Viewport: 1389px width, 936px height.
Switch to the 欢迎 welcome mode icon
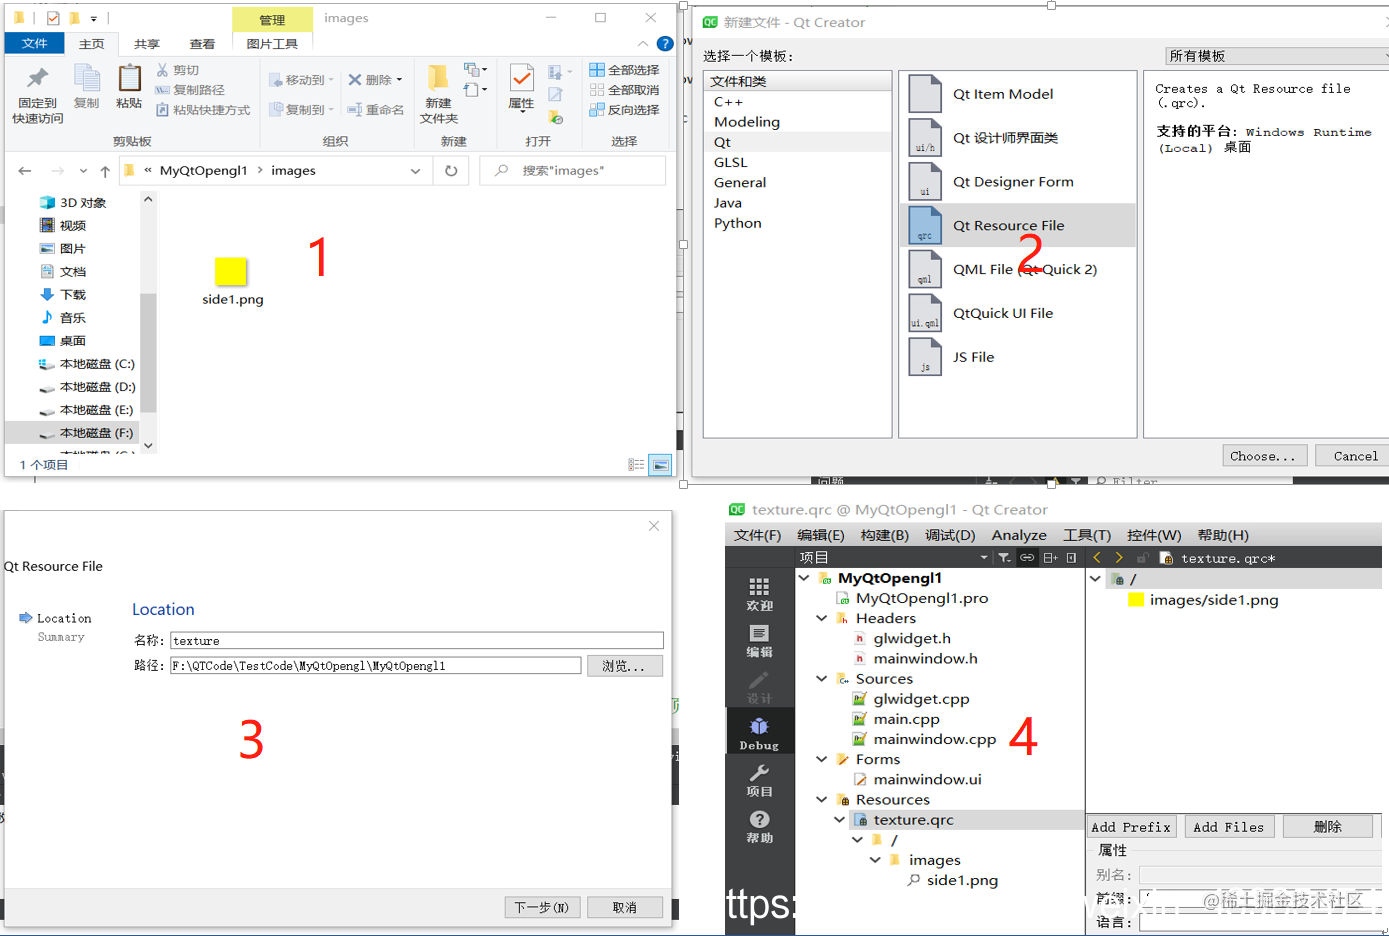click(759, 594)
